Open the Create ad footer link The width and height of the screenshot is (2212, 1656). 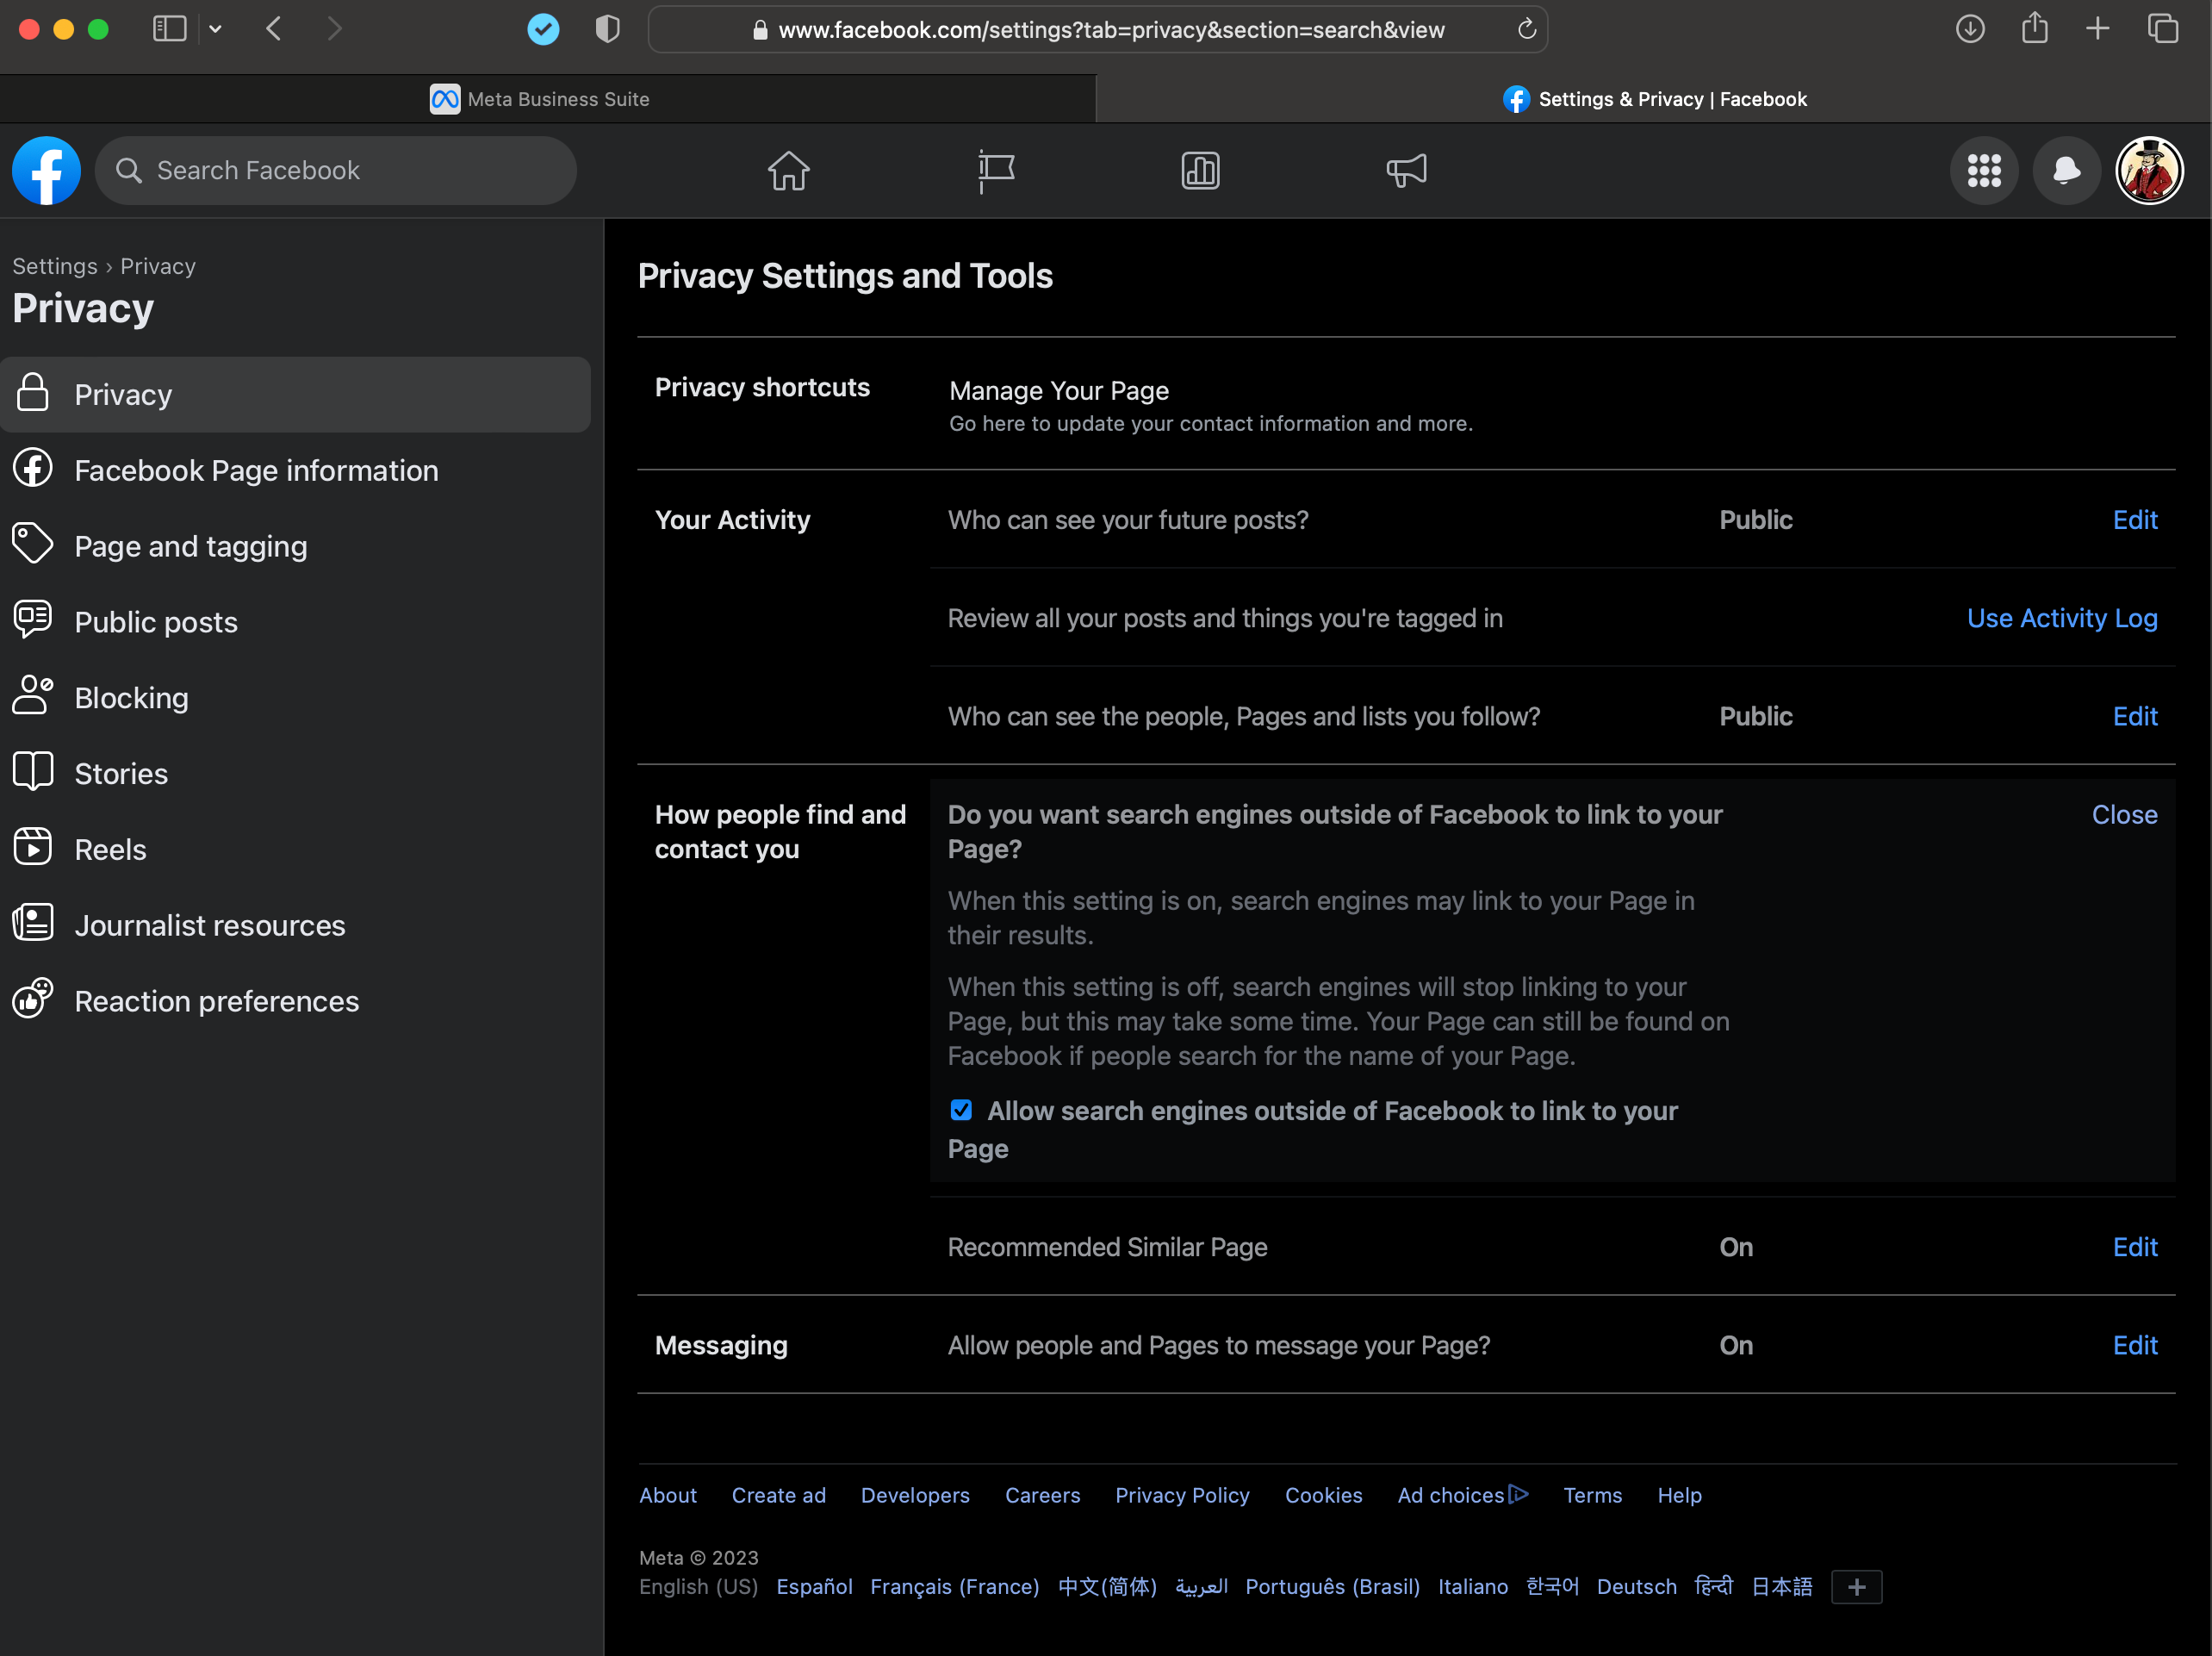pos(778,1495)
